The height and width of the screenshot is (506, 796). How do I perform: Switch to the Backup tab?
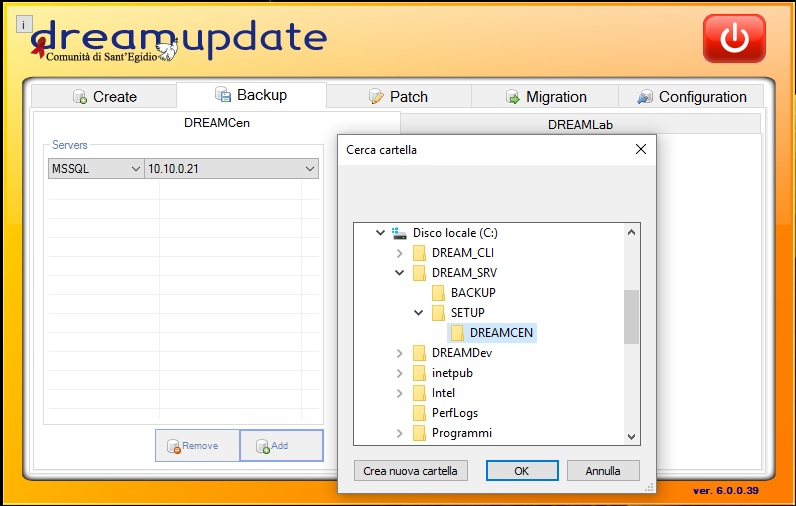click(251, 95)
